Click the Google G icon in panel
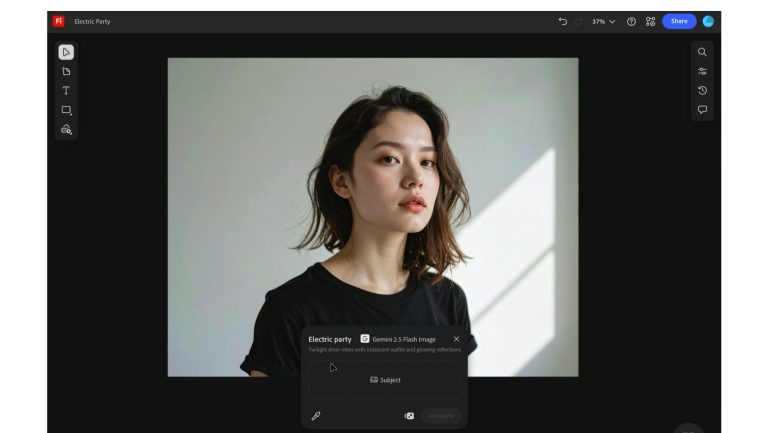 coord(365,339)
